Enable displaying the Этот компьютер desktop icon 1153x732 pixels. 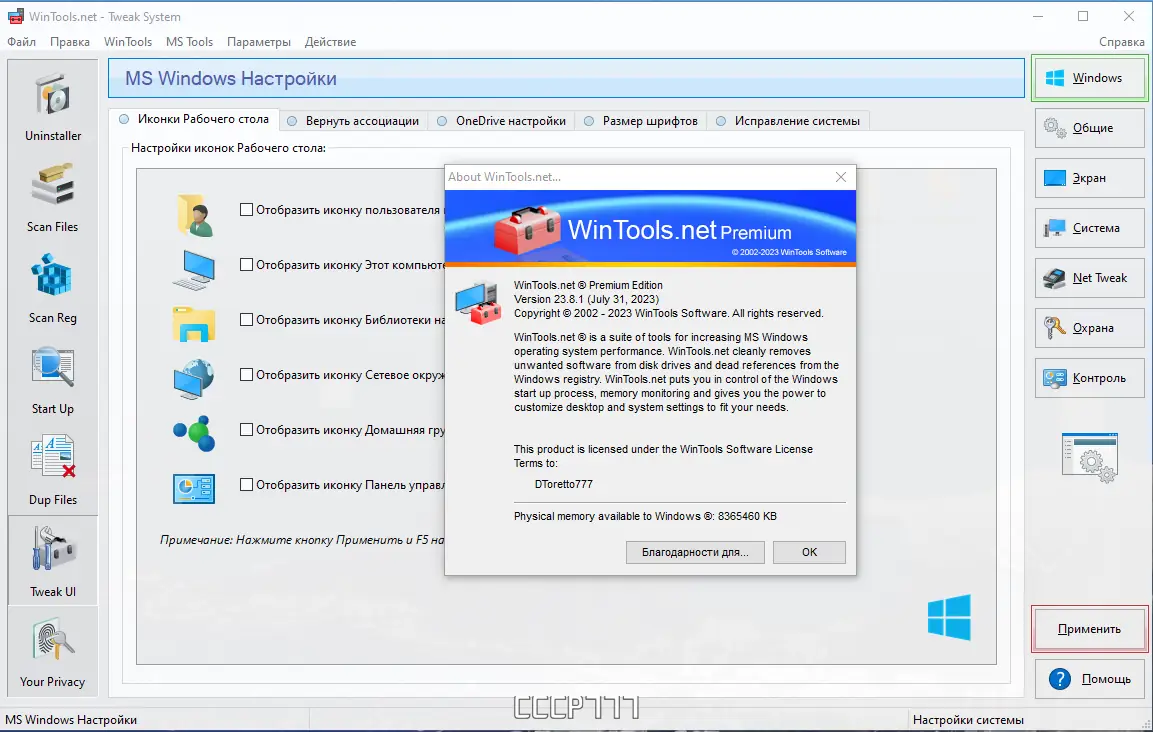(244, 265)
